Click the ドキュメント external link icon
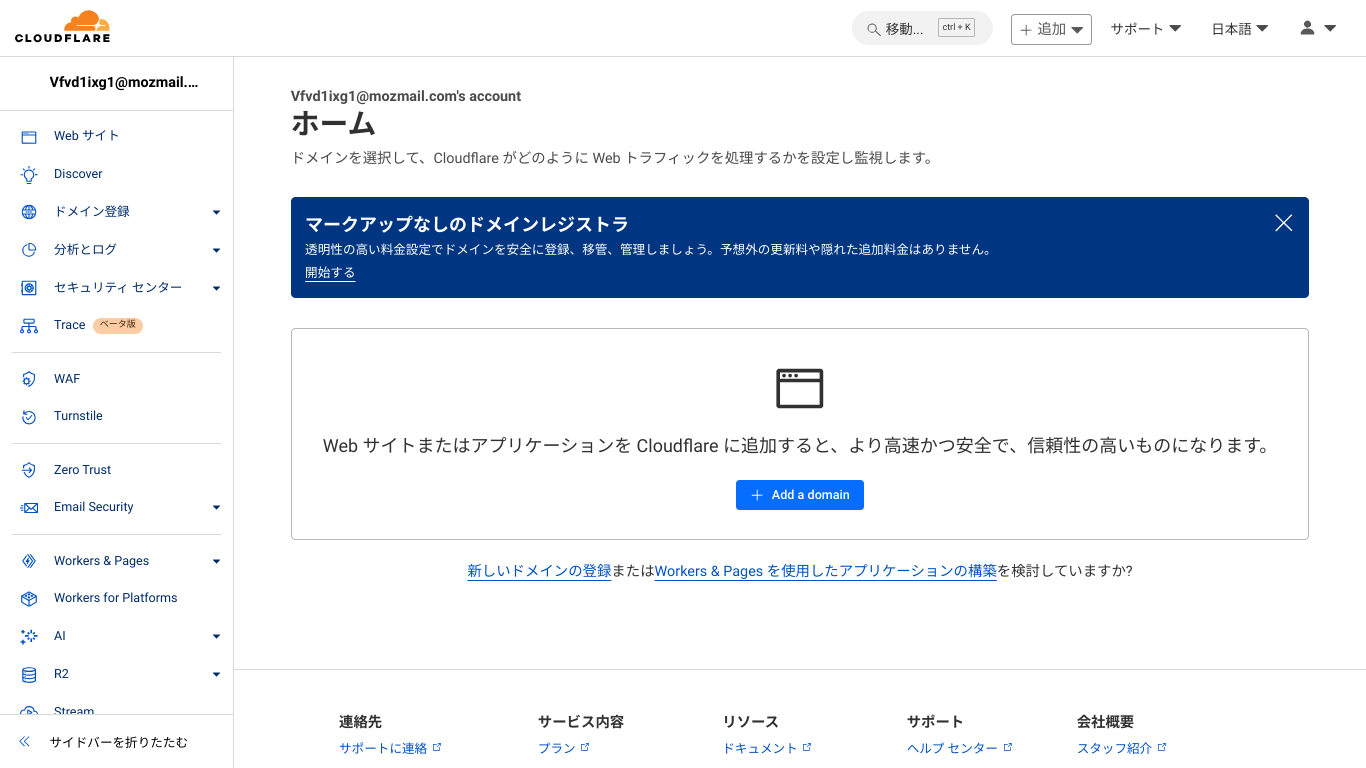The height and width of the screenshot is (768, 1366). pyautogui.click(x=807, y=747)
